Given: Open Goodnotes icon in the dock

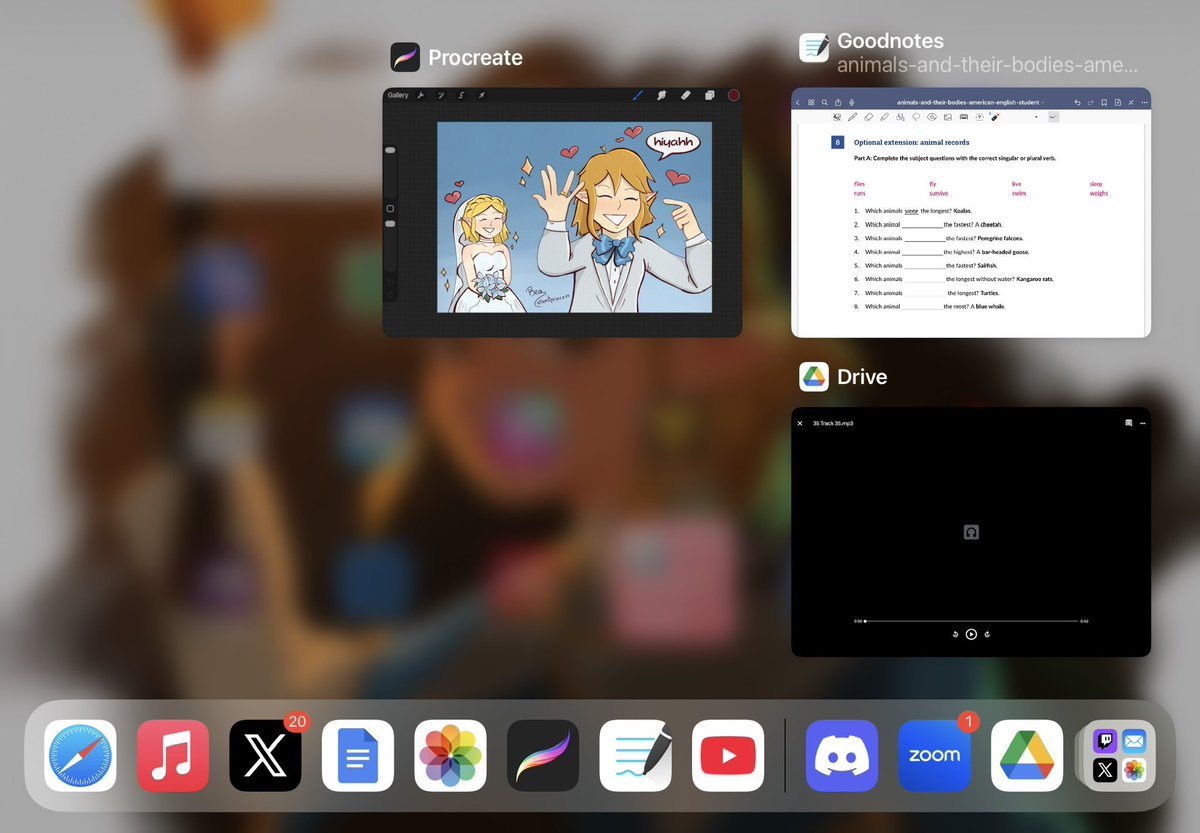Looking at the screenshot, I should (x=635, y=755).
